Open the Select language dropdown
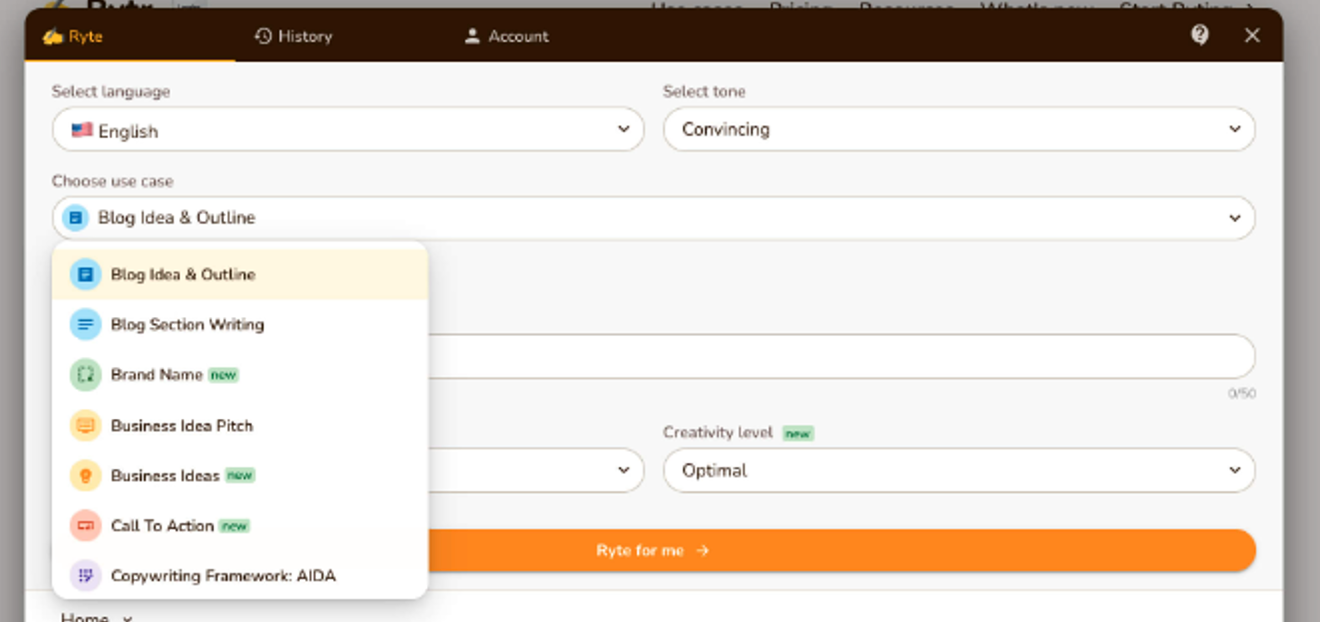 tap(348, 130)
